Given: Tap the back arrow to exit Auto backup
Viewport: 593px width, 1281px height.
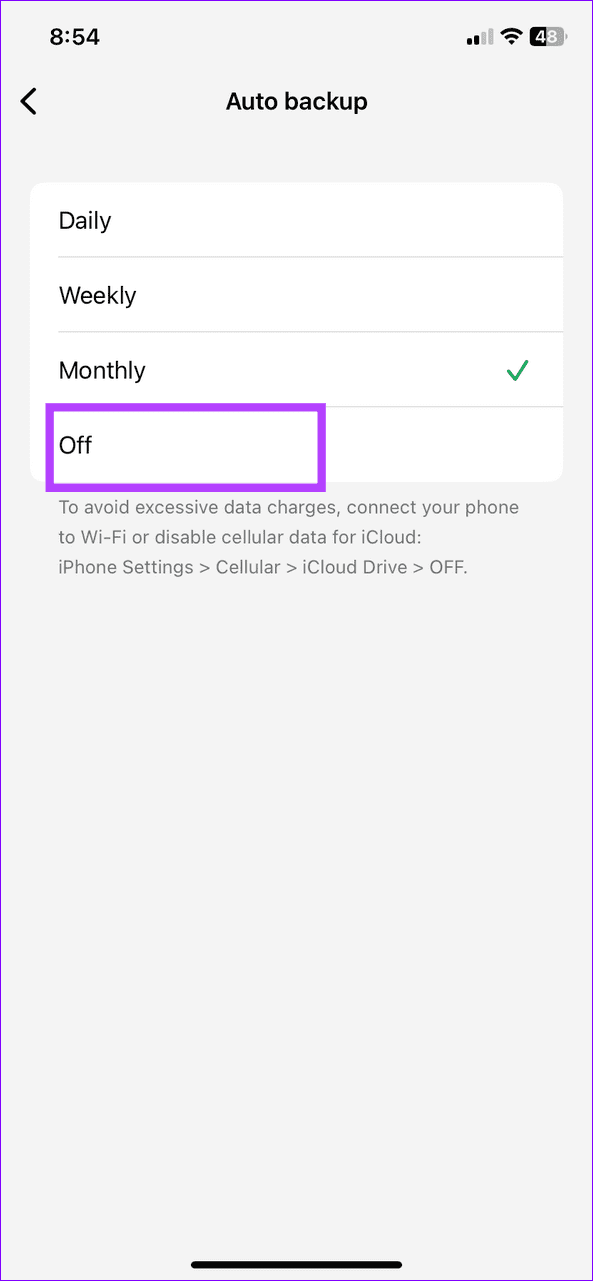Looking at the screenshot, I should (28, 101).
